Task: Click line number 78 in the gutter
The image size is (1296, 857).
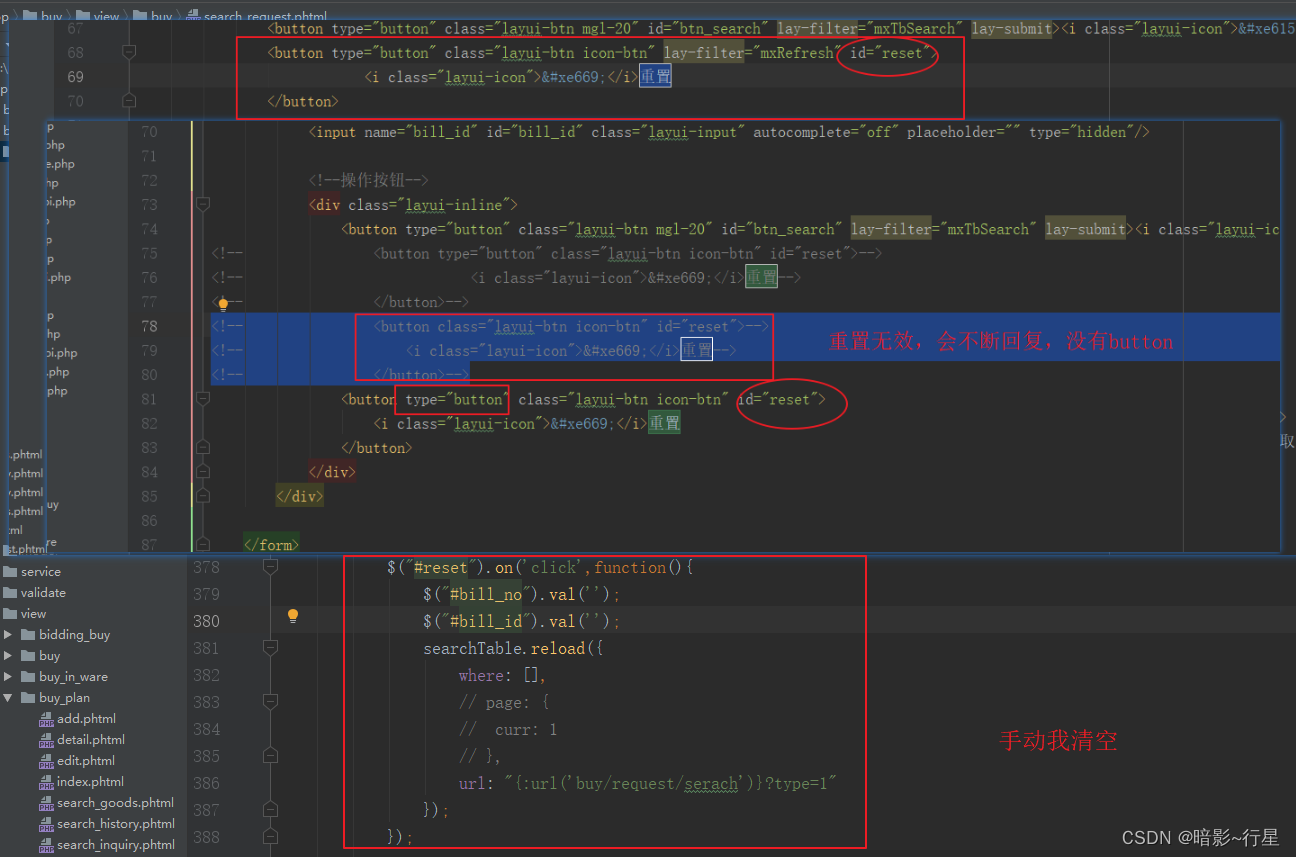Action: (x=149, y=326)
